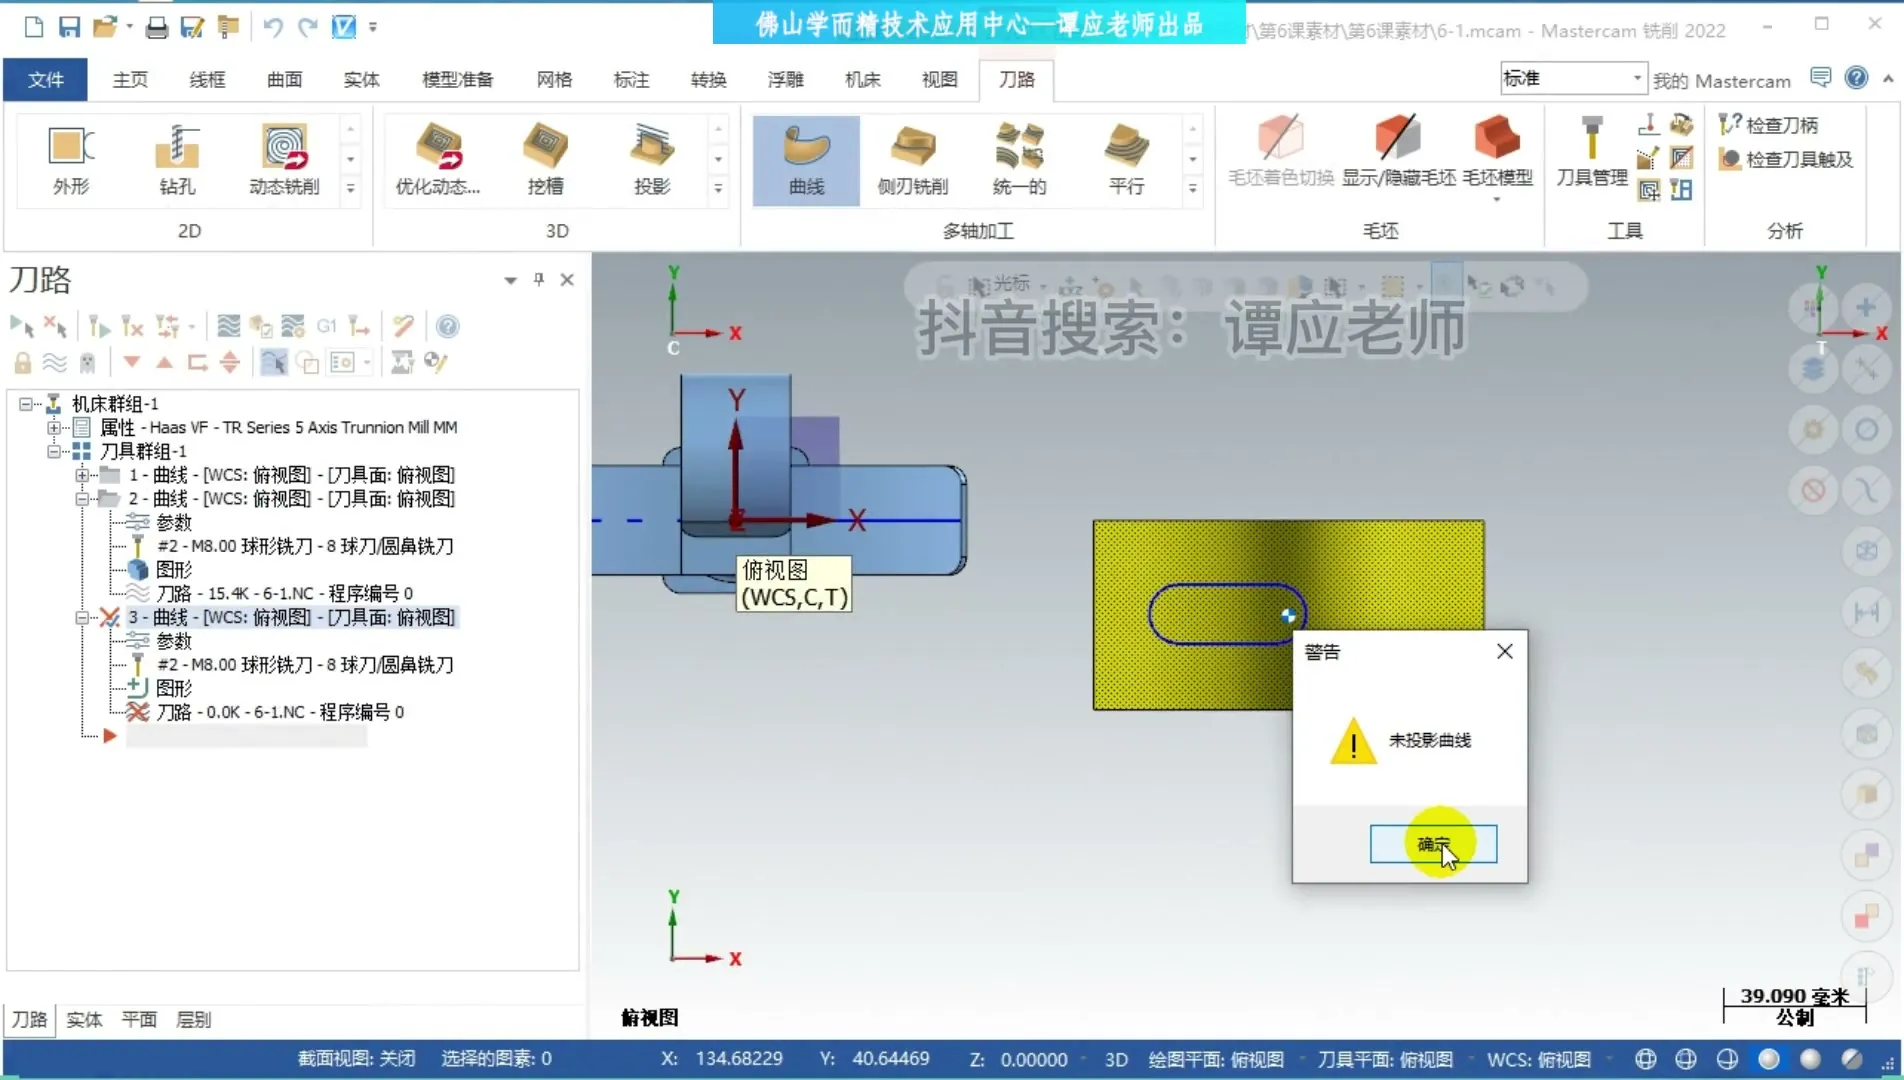Click 检查刀具触及 in the analysis group
Viewport: 1904px width, 1080px height.
(1787, 158)
